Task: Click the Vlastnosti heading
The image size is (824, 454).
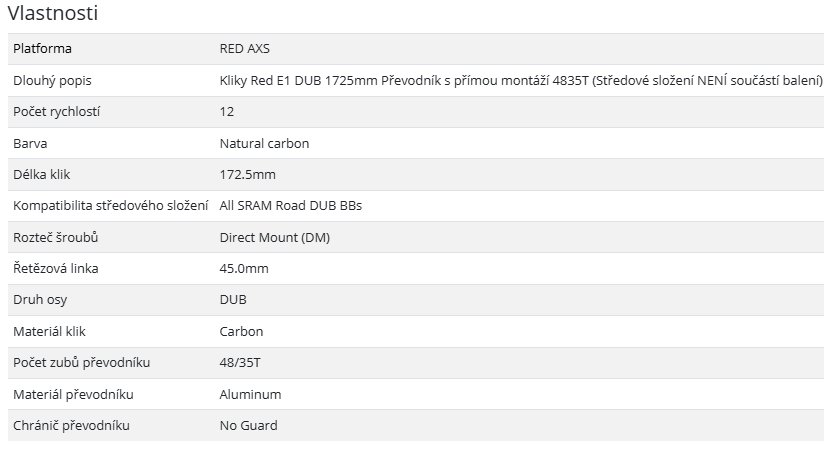Action: [x=52, y=14]
